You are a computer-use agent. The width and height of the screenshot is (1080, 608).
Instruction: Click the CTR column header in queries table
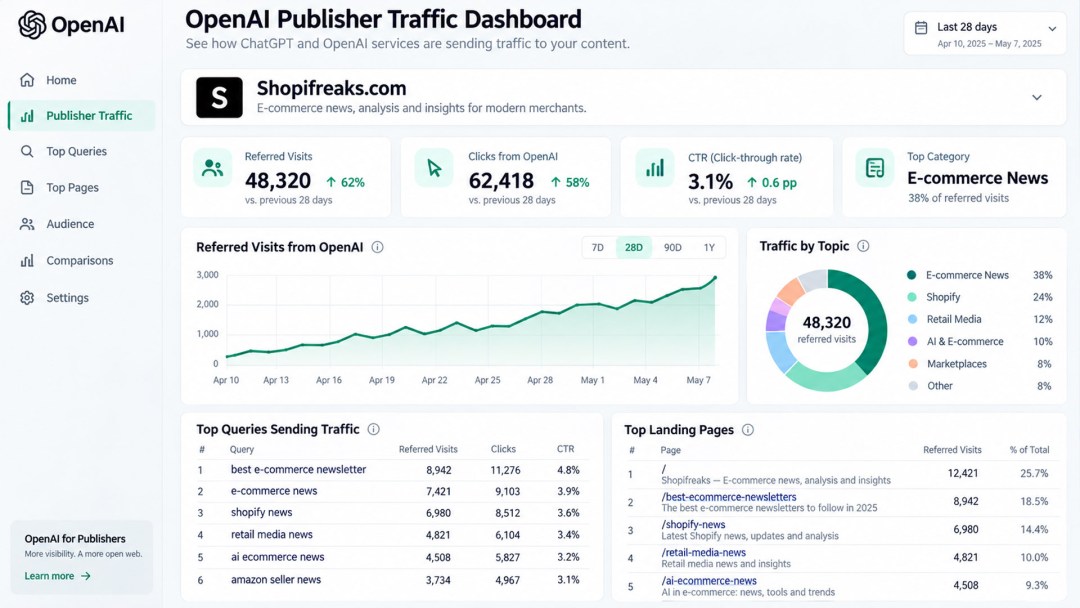click(565, 449)
